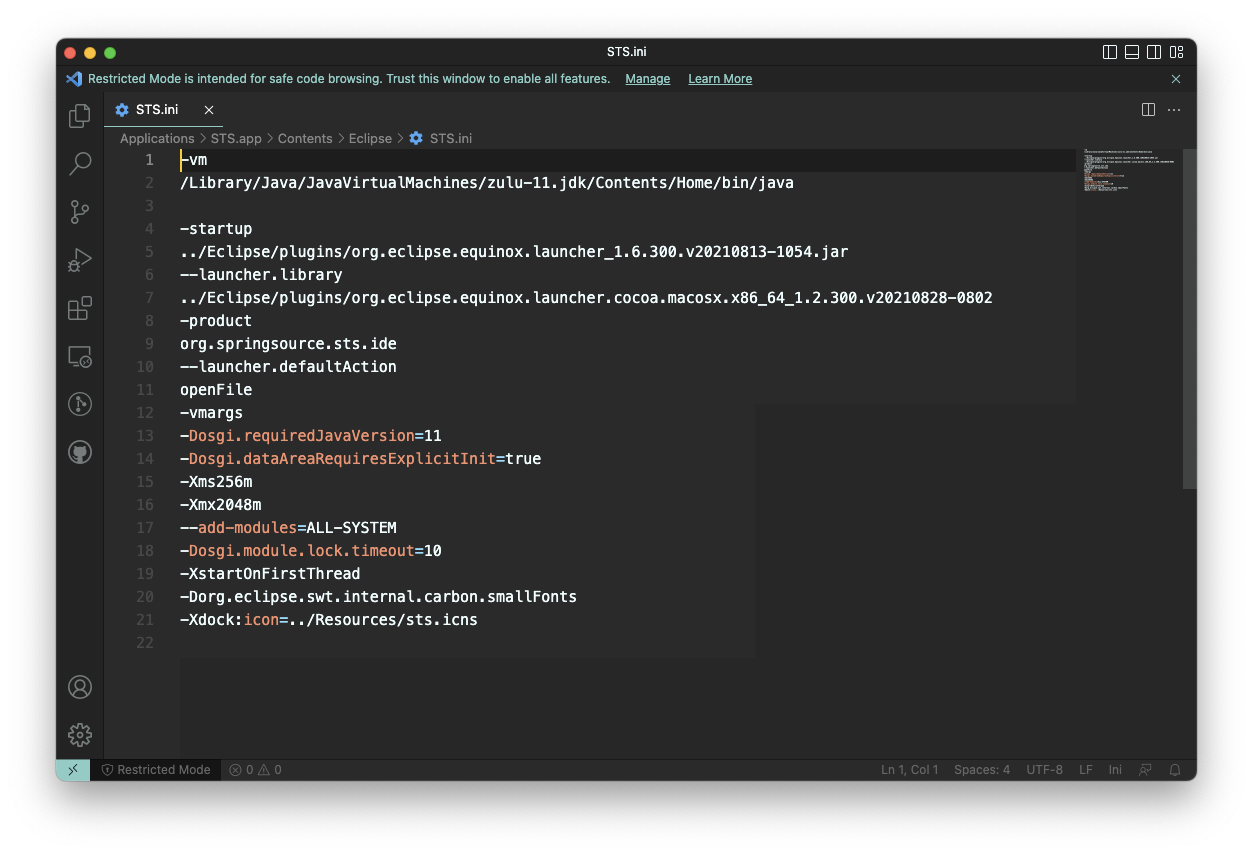Viewport: 1253px width, 855px height.
Task: Select STS.app in the breadcrumb path
Action: (236, 139)
